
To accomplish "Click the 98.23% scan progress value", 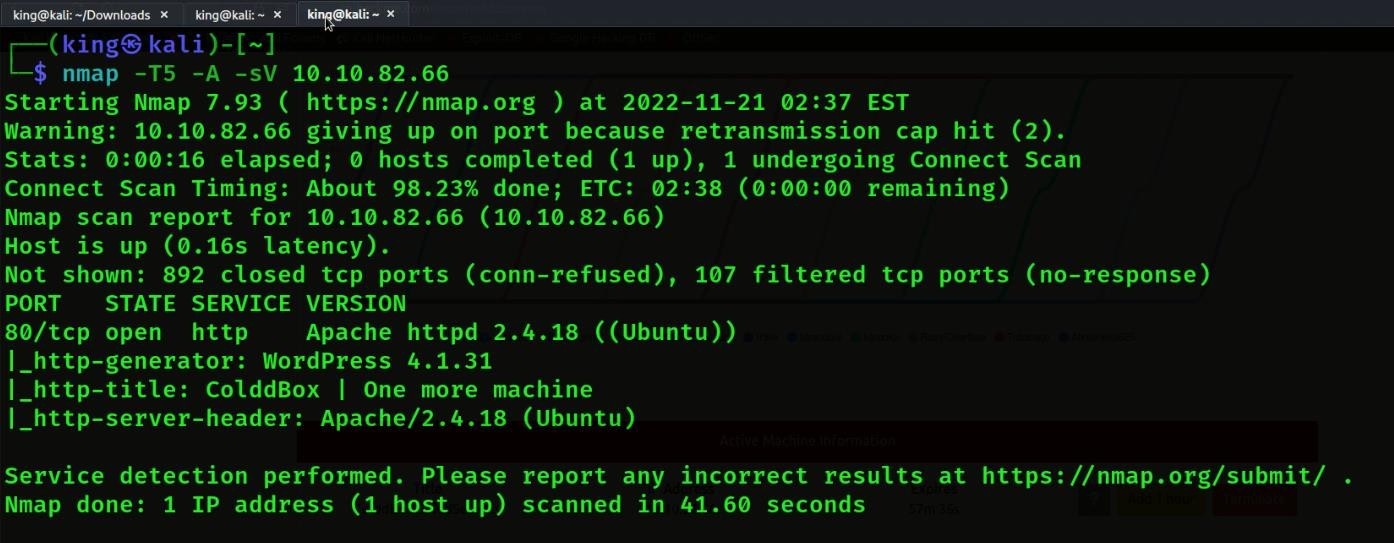I will click(456, 188).
